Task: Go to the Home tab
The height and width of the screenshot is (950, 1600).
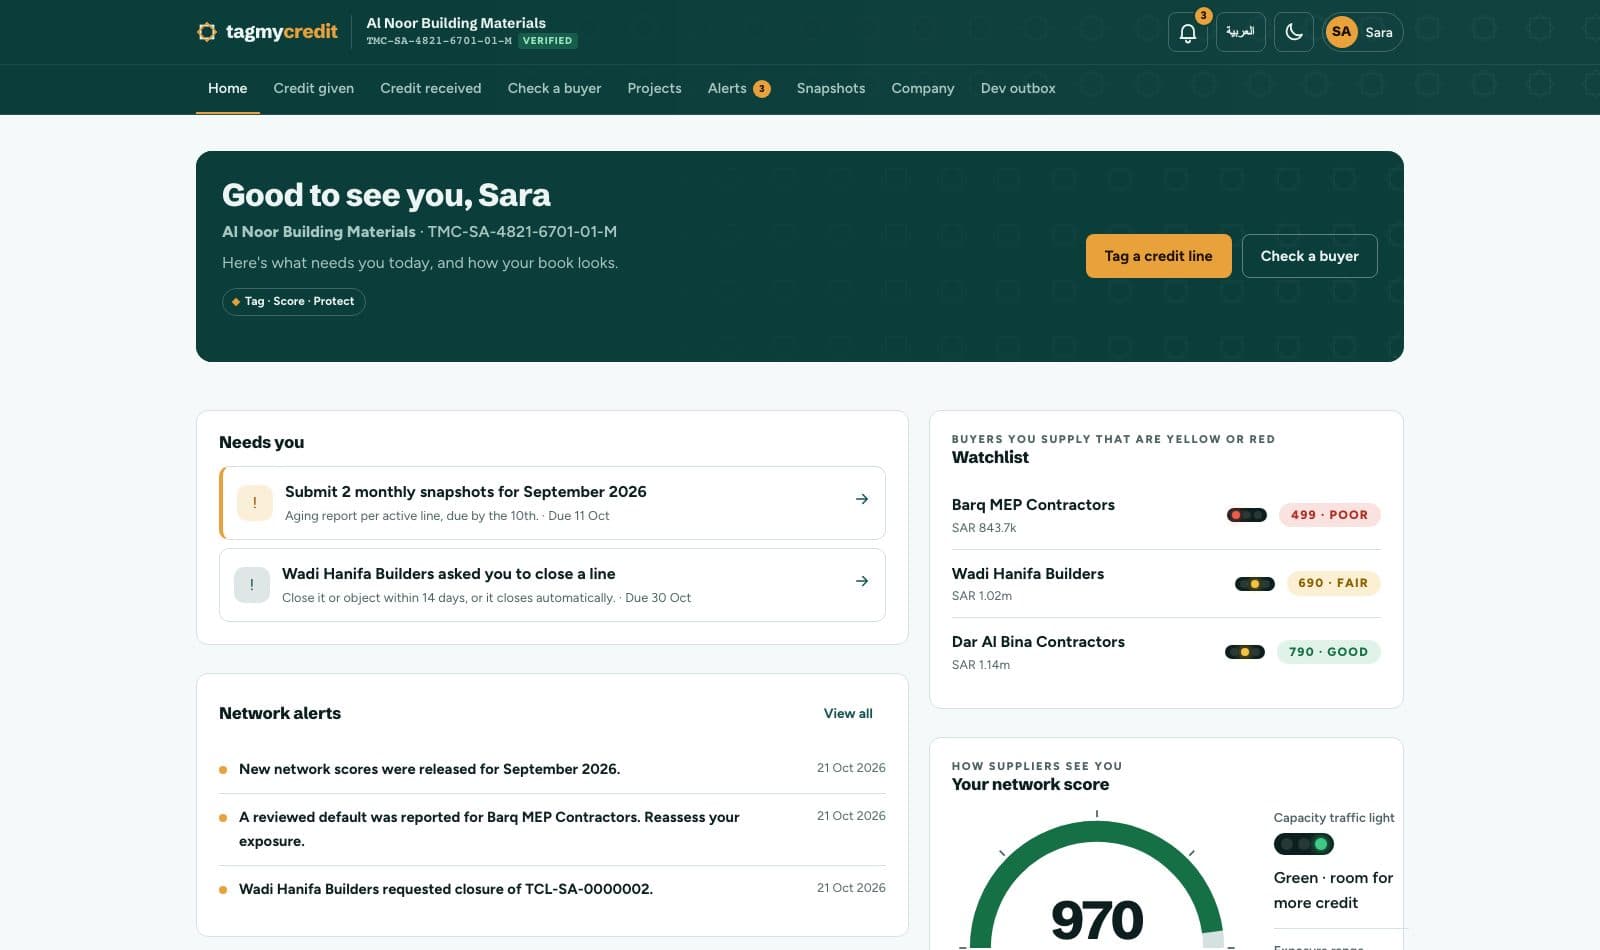Action: (x=228, y=88)
